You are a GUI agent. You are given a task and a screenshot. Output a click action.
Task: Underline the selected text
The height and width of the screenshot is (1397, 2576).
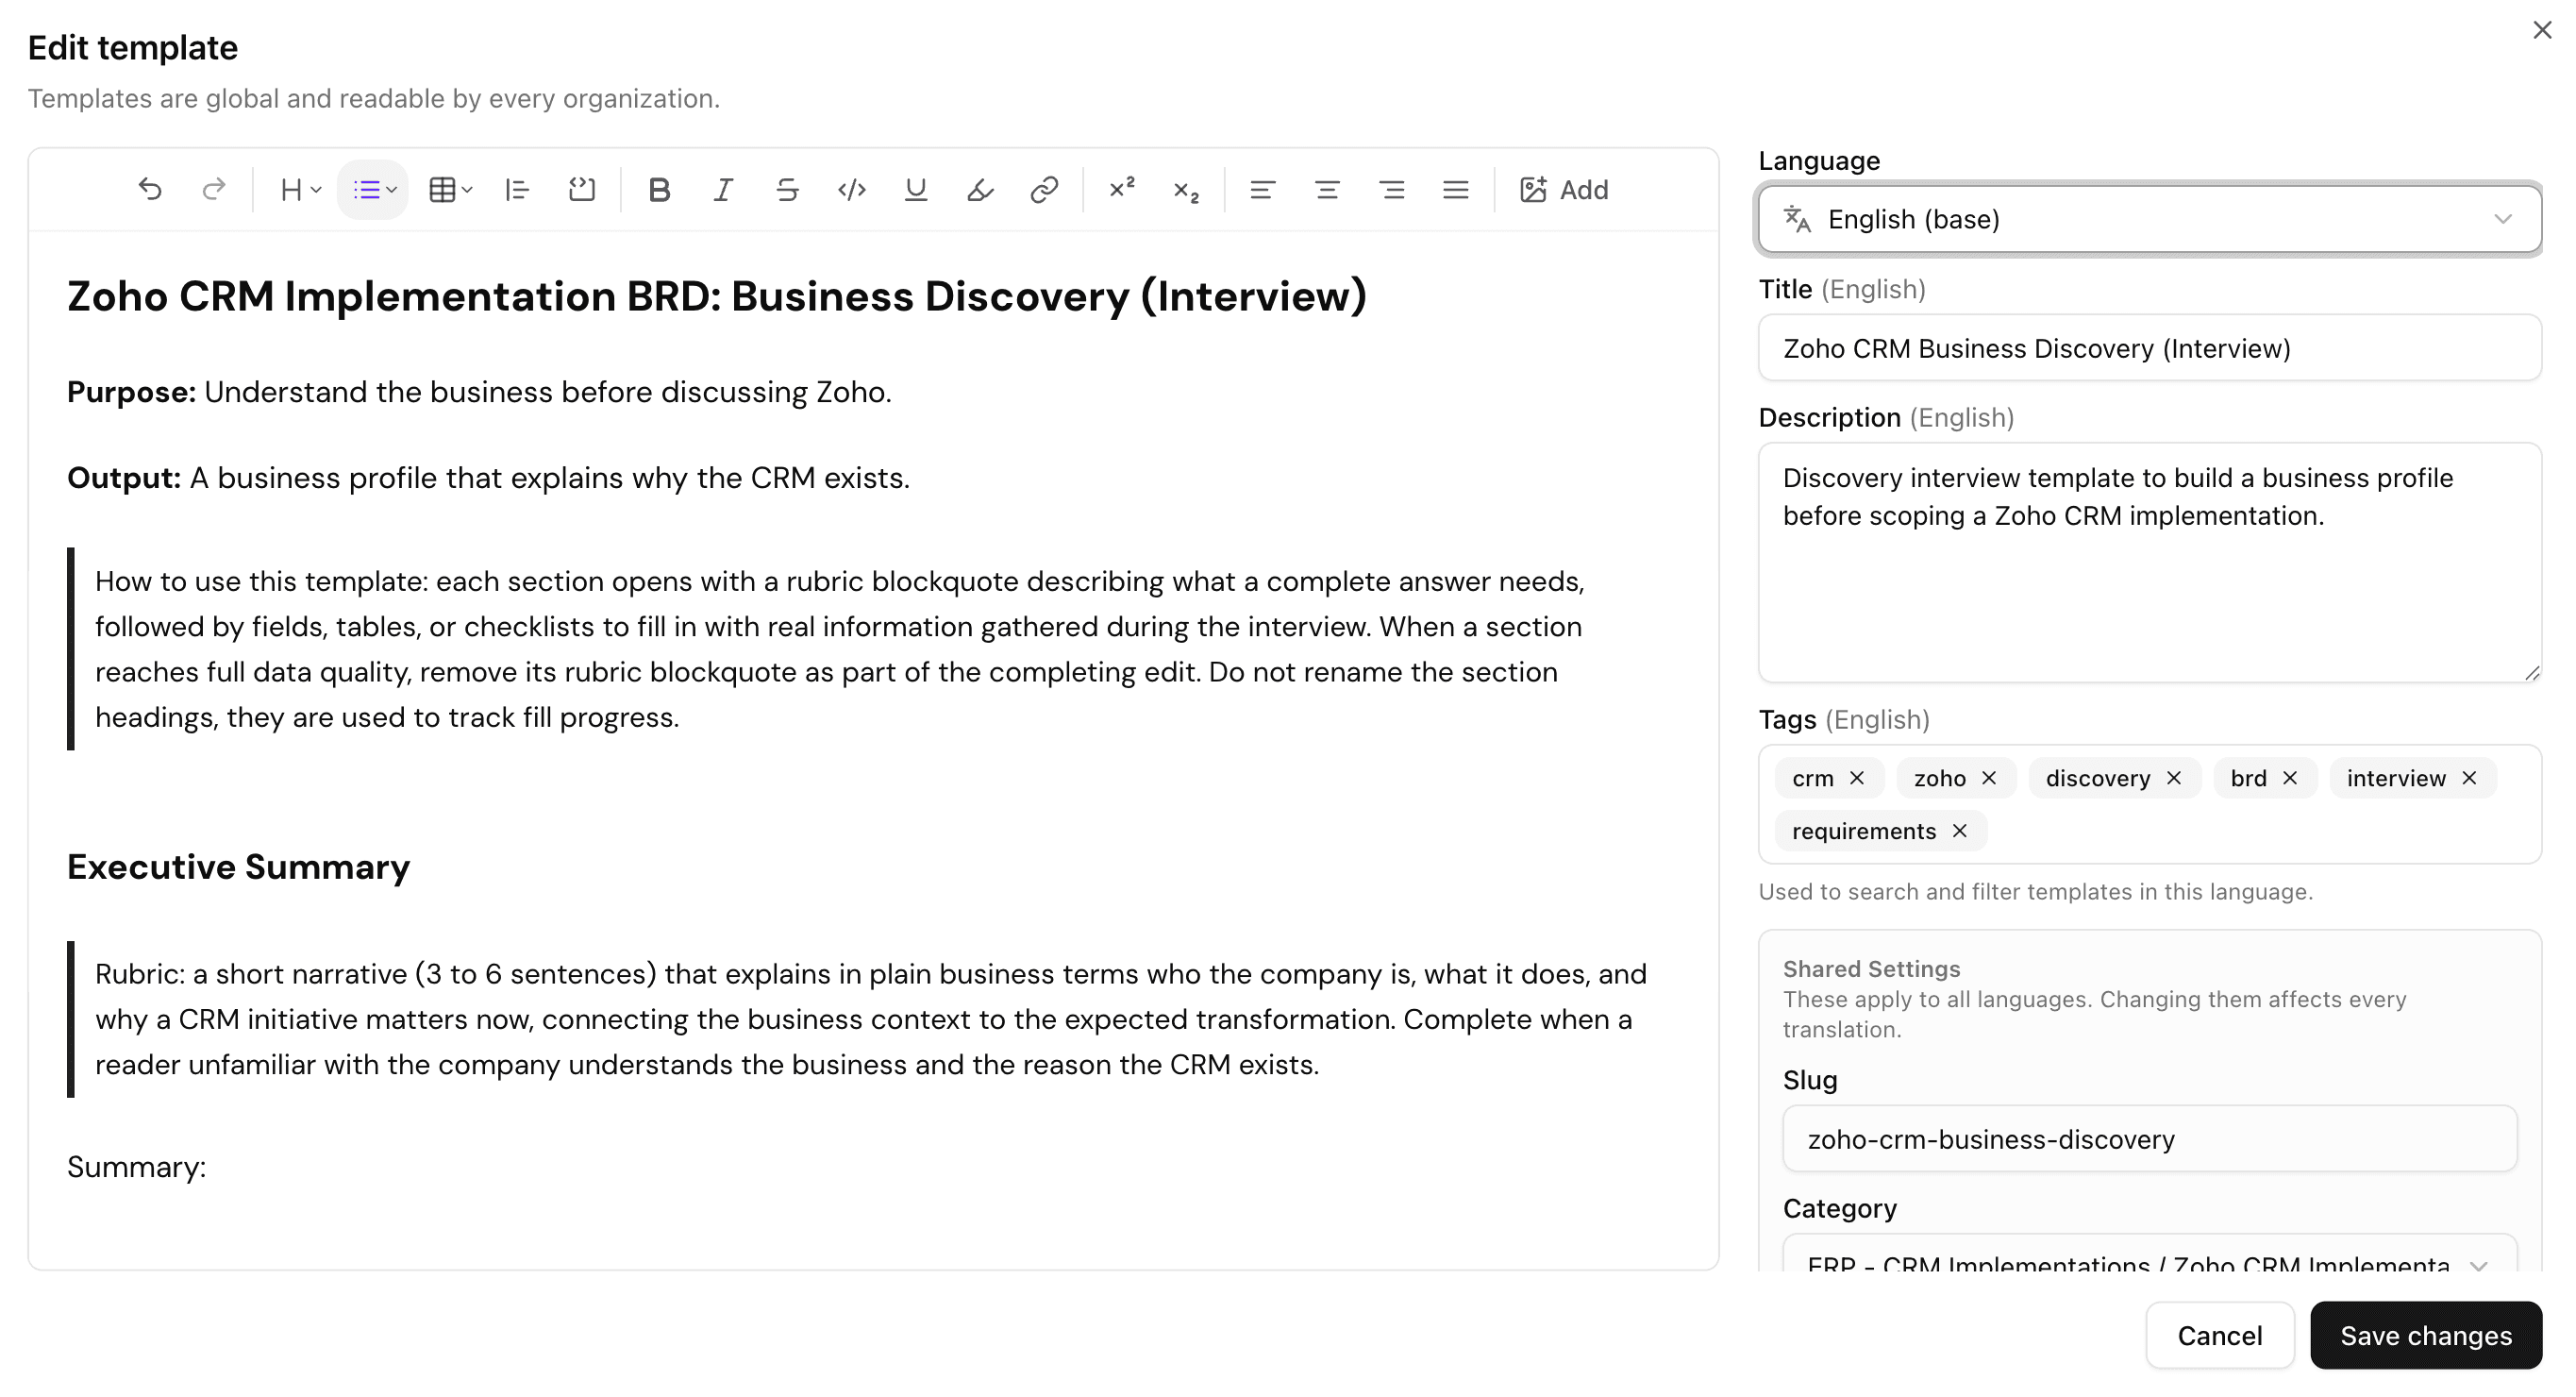click(915, 189)
